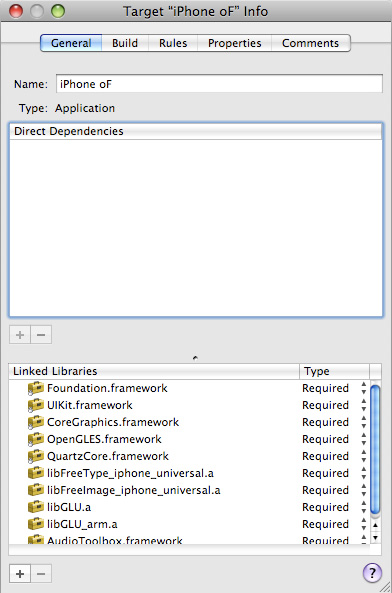Click the Linked Libraries column header
This screenshot has height=593, width=392.
coord(154,371)
